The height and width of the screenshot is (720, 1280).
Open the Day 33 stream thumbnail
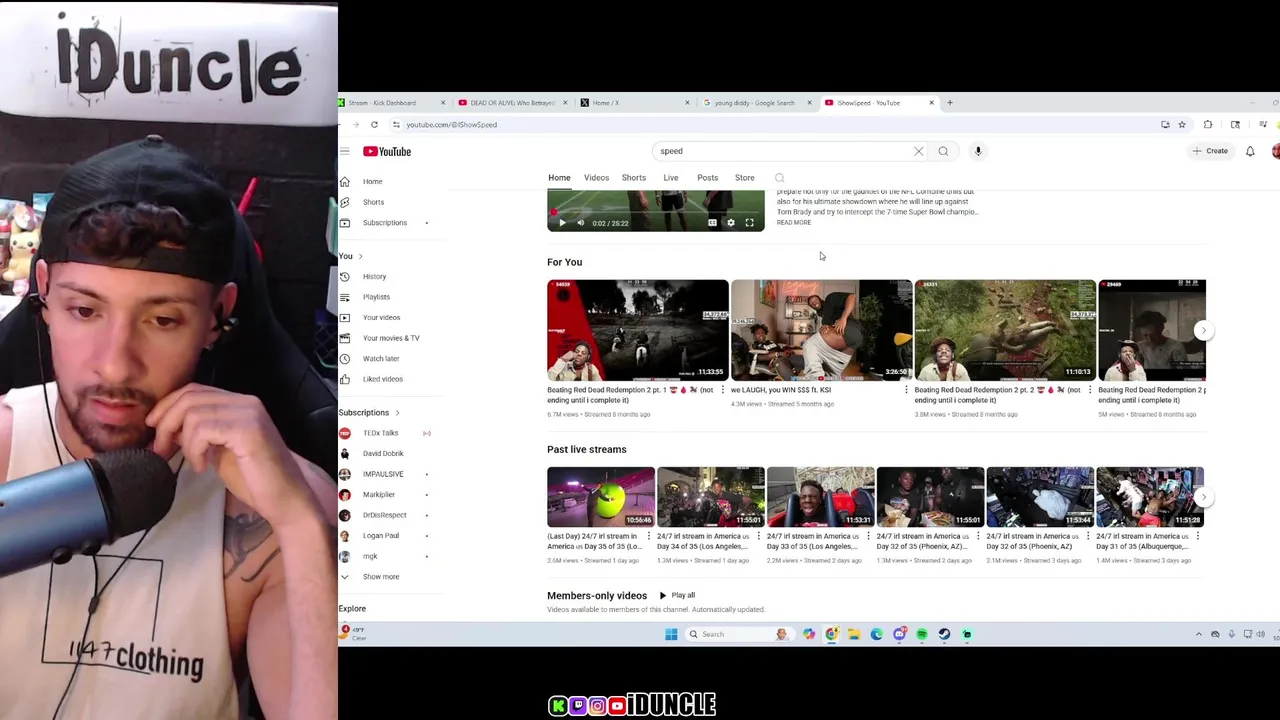(821, 497)
